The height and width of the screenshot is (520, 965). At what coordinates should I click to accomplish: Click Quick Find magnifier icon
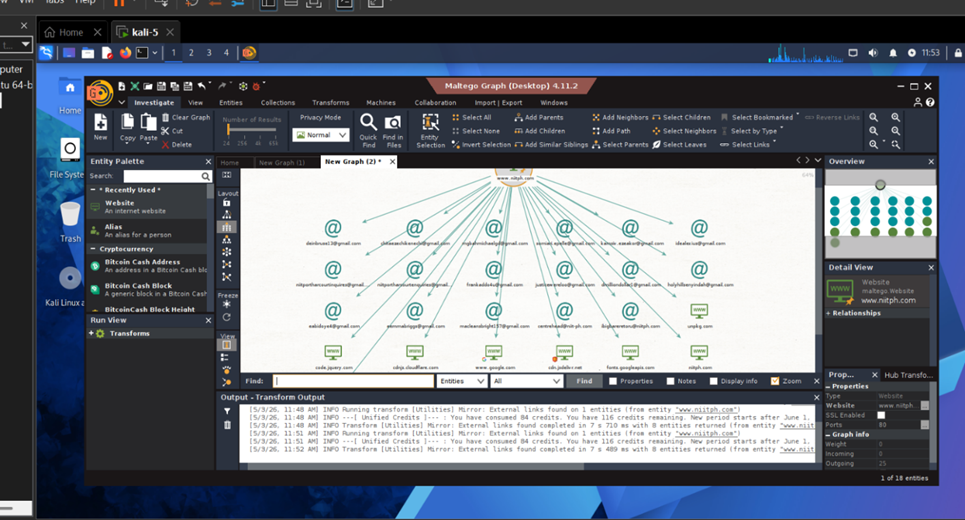pos(368,122)
